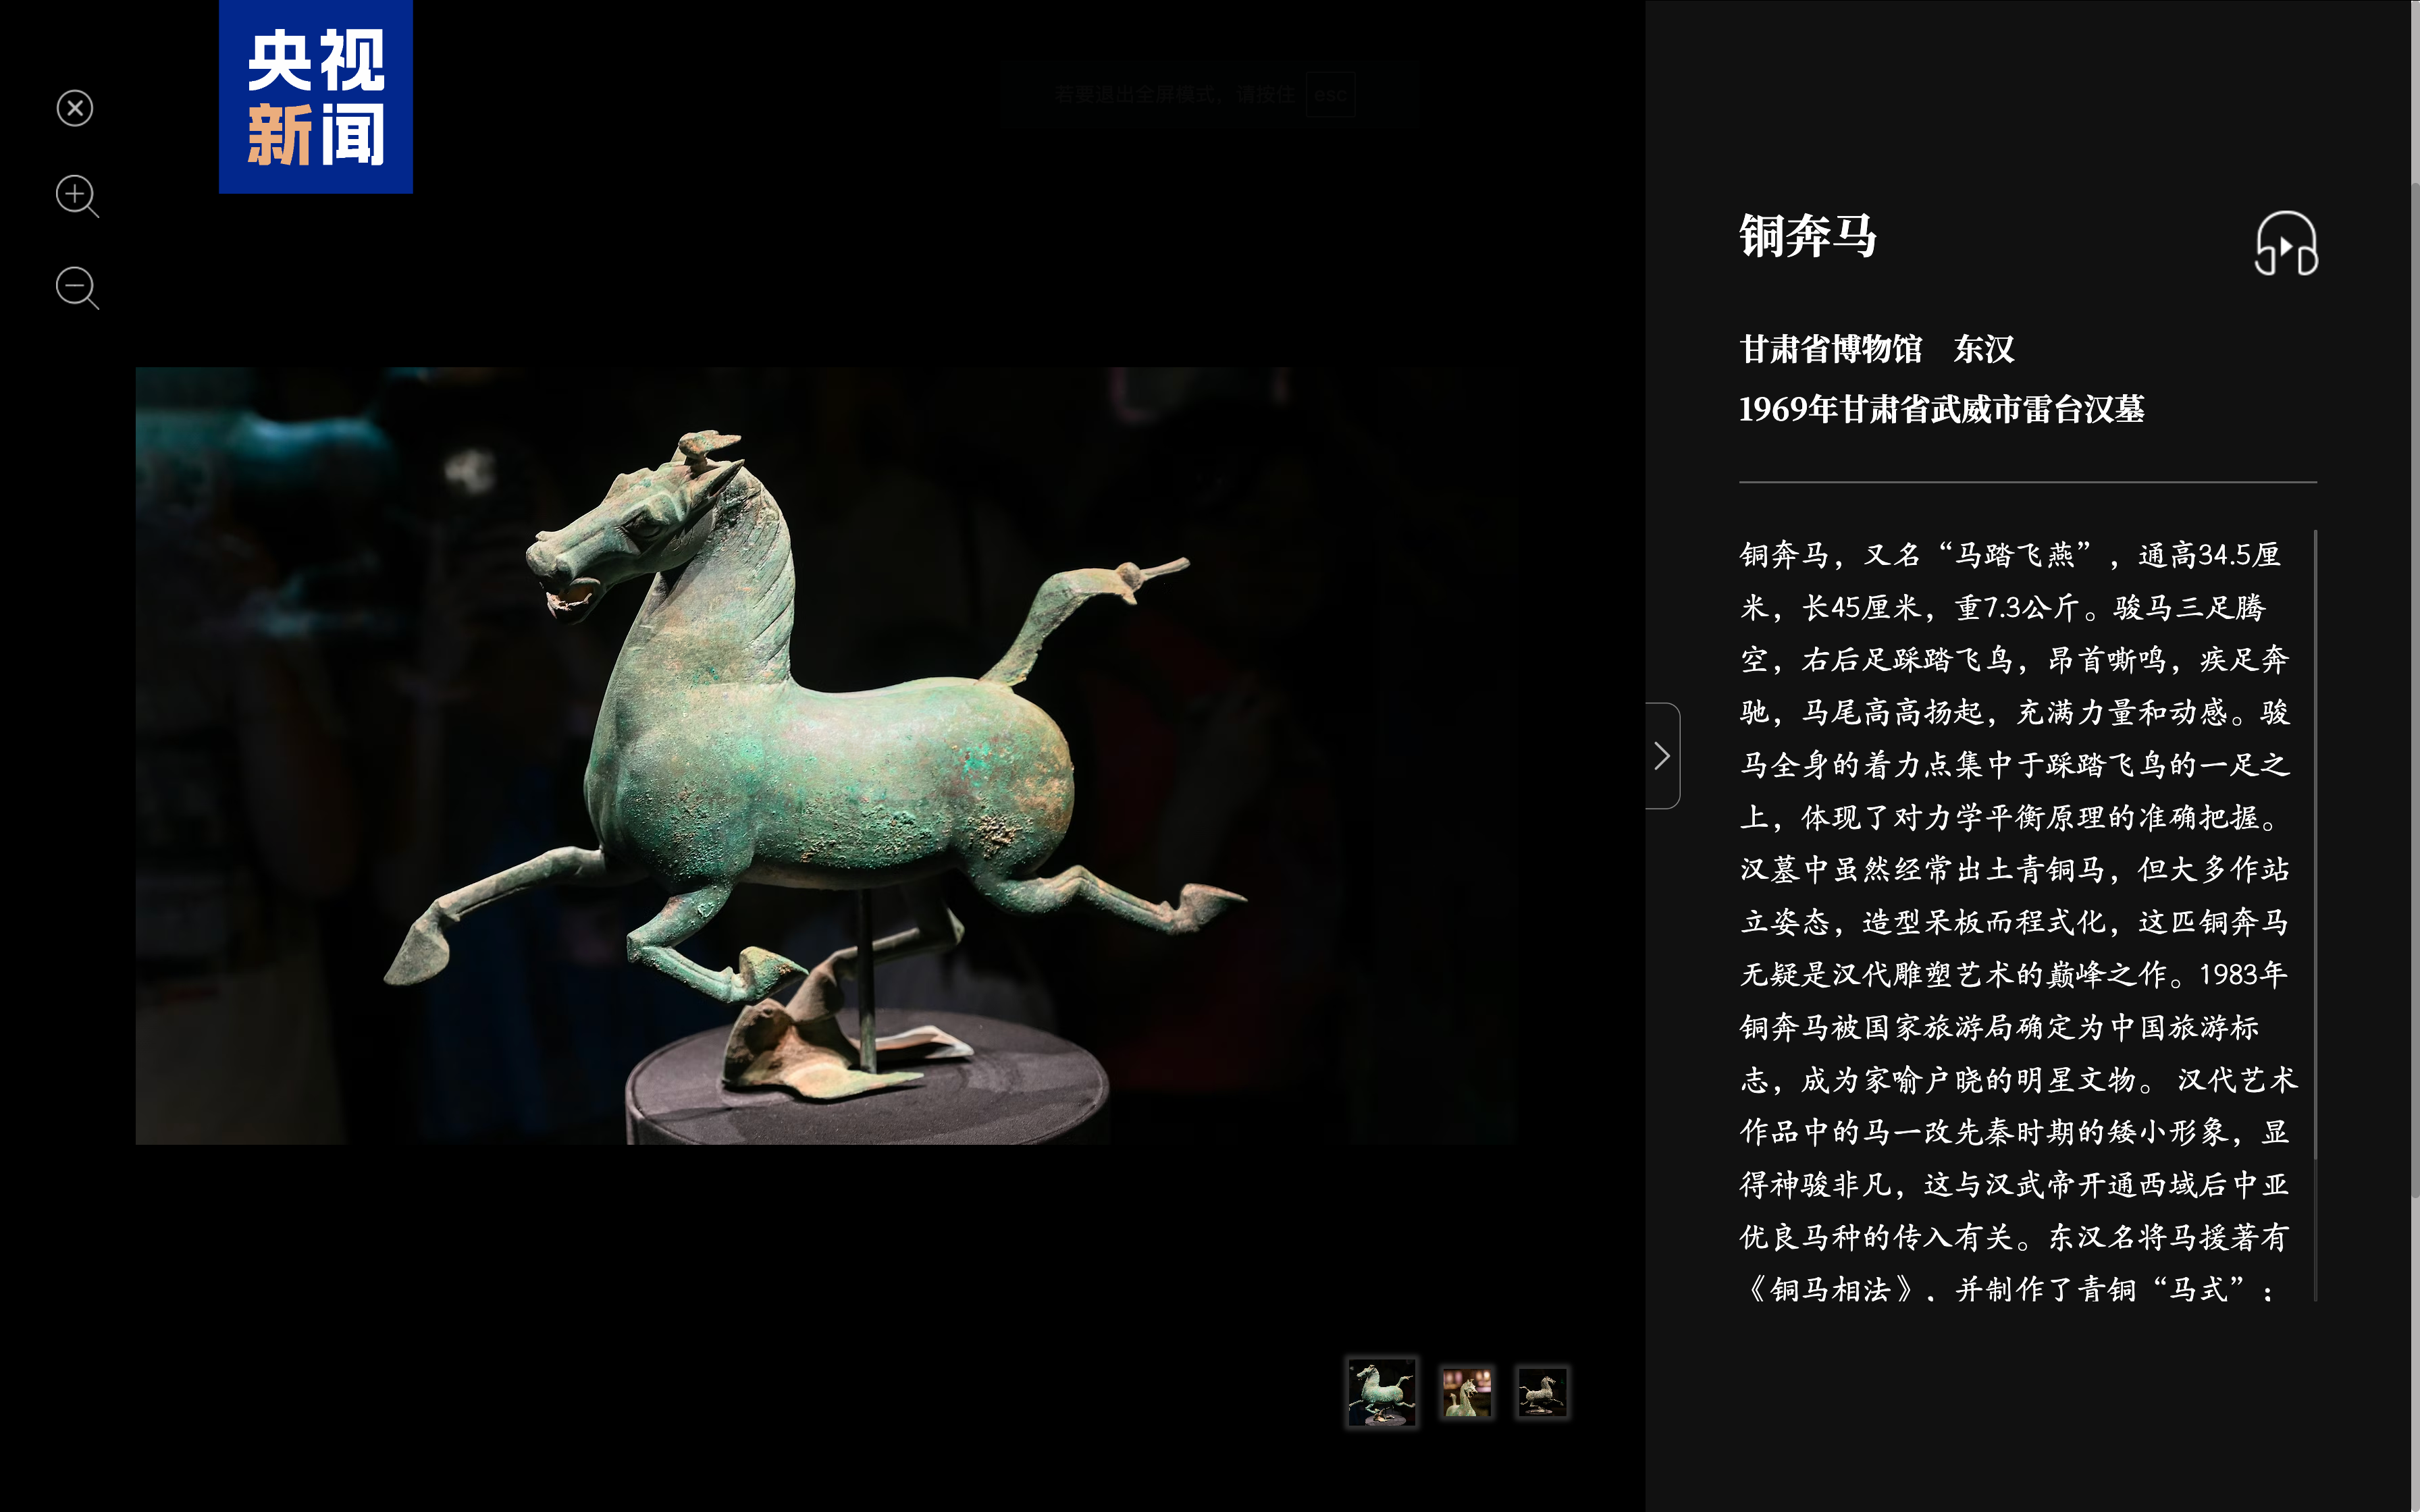
Task: Click the divider line below the excavation info
Action: tap(2027, 482)
